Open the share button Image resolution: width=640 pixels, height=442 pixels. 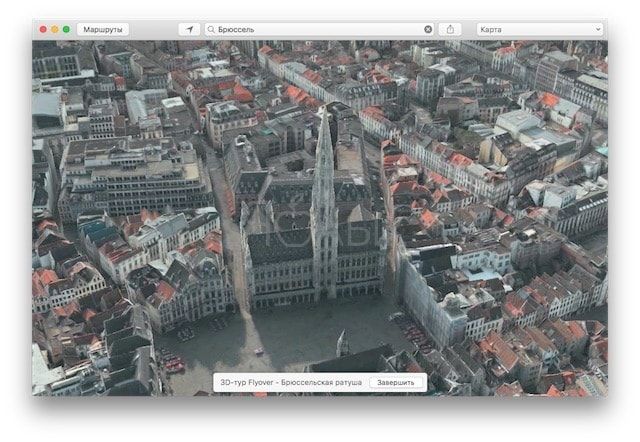450,29
